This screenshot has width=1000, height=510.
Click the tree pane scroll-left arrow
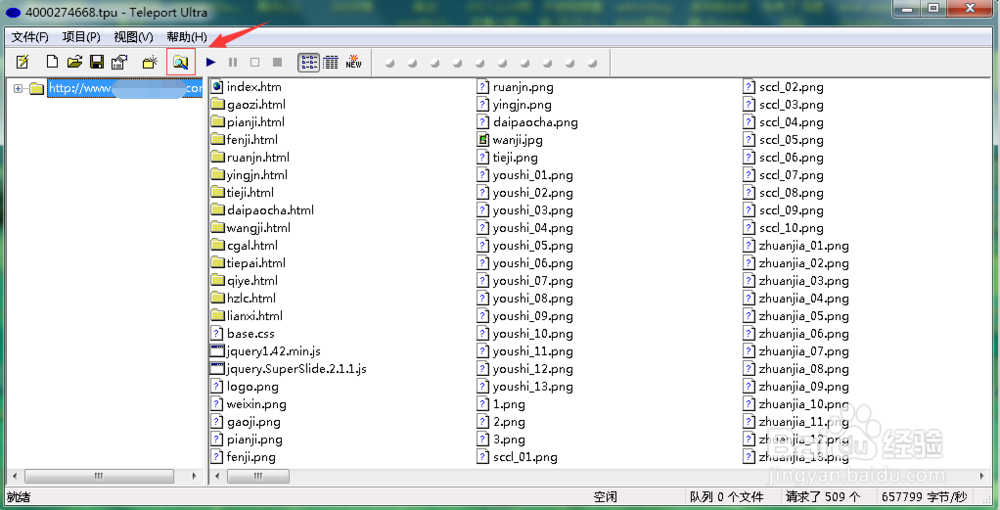click(x=15, y=476)
